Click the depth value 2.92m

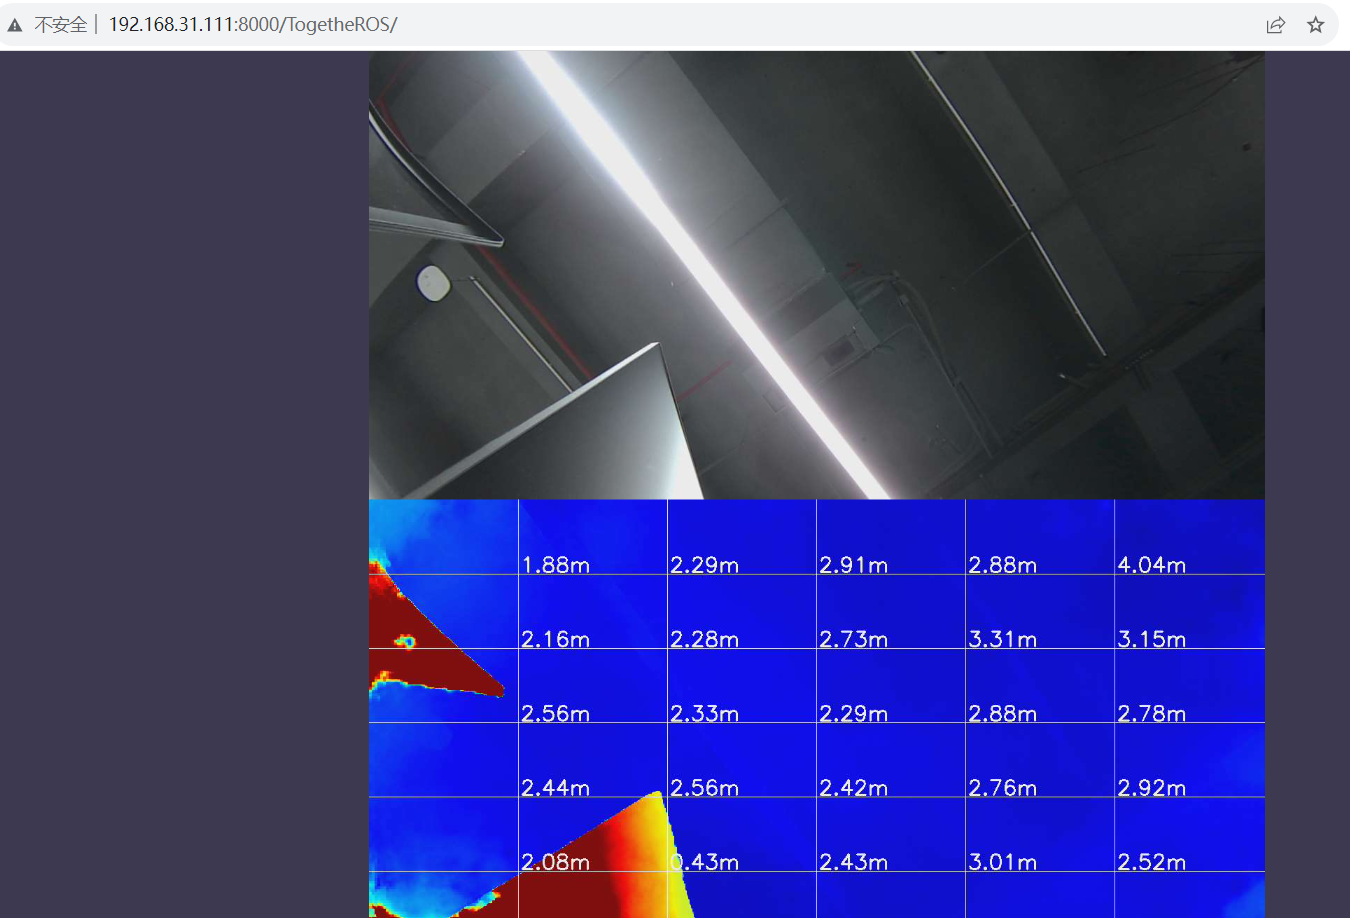(x=1152, y=788)
